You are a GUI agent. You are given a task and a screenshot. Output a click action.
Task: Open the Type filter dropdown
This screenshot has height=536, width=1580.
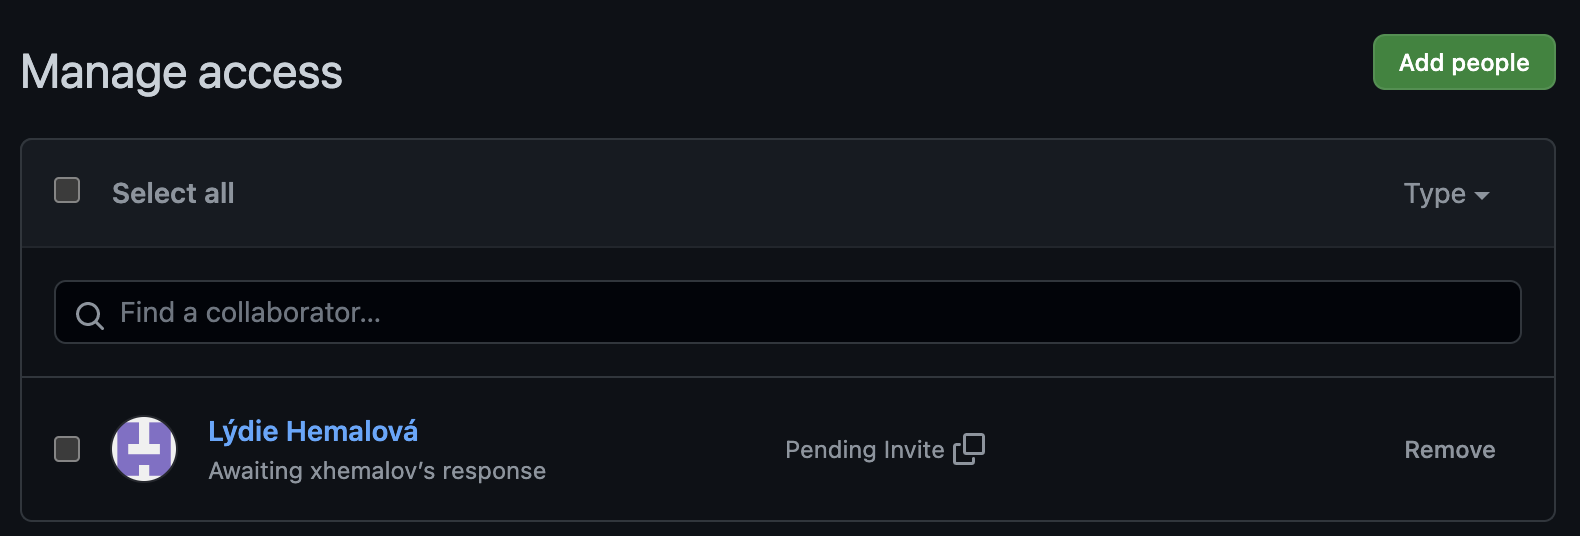1445,194
